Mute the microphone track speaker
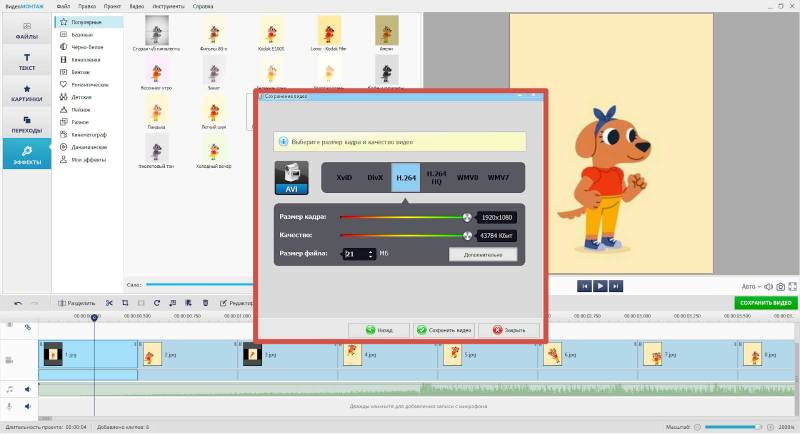The height and width of the screenshot is (434, 800). point(28,406)
